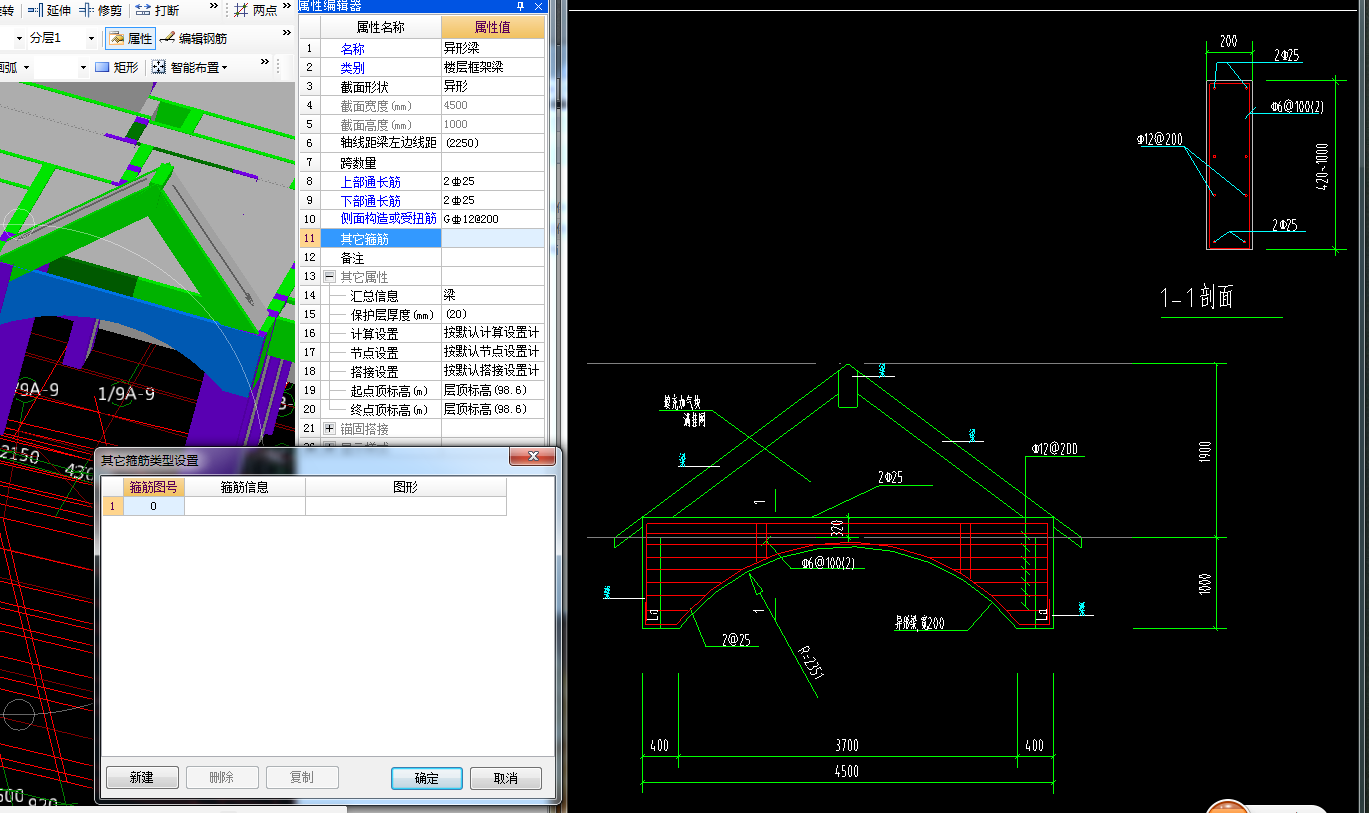1369x813 pixels.
Task: Click the 其它箍筋 empty value cell
Action: 493,238
